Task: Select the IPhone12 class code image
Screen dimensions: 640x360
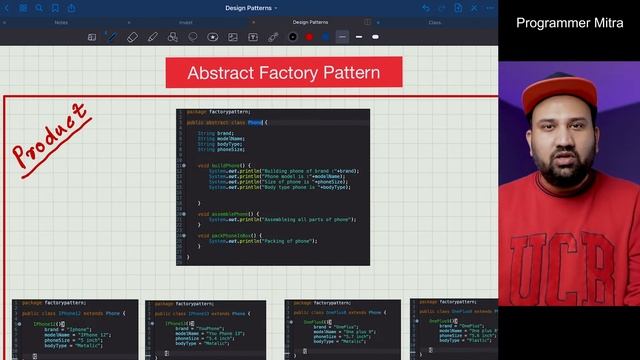Action: point(75,329)
